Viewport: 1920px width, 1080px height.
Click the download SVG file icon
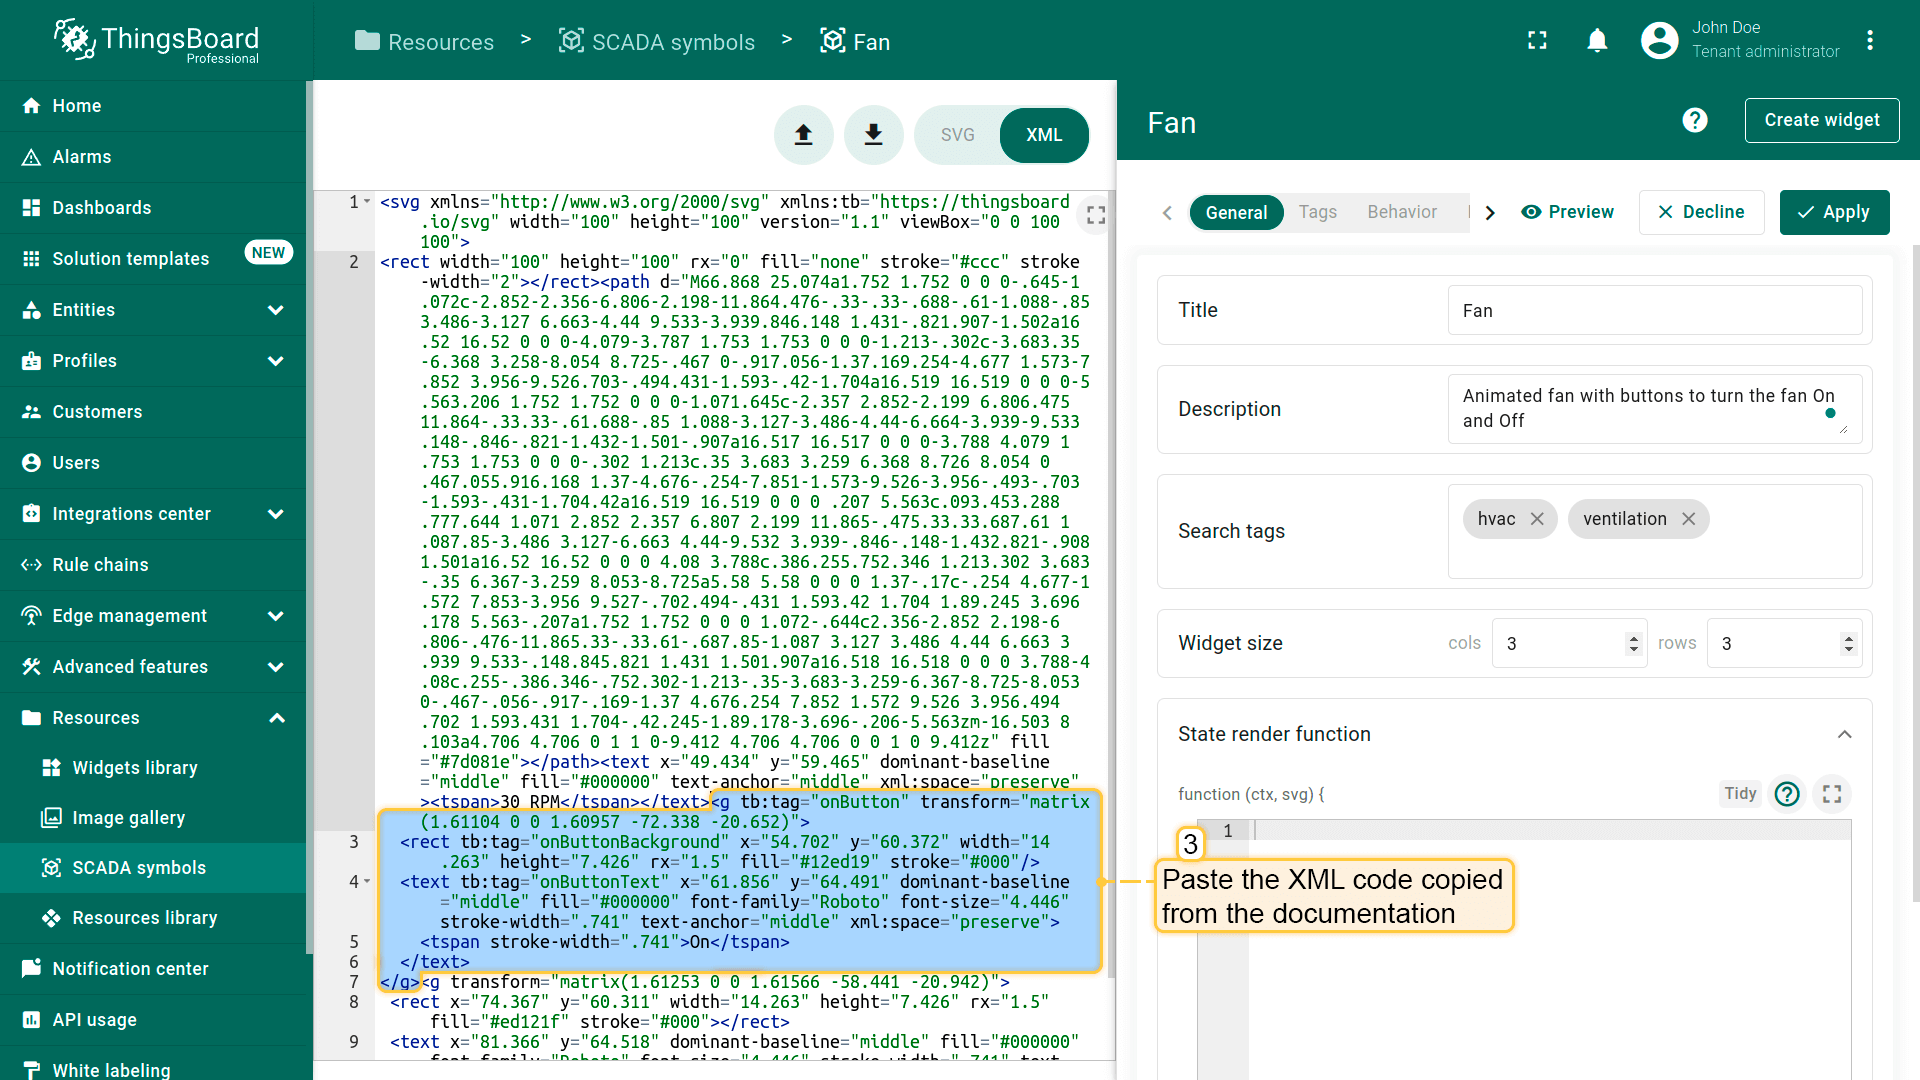(x=873, y=135)
